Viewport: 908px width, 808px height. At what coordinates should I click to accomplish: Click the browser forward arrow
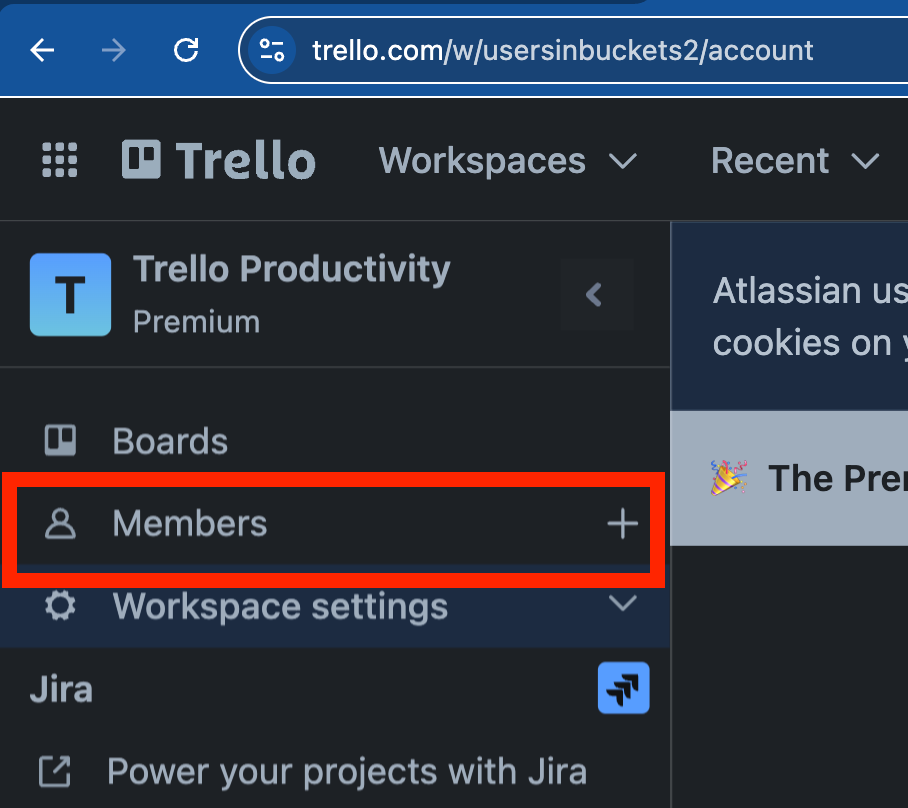[x=114, y=50]
